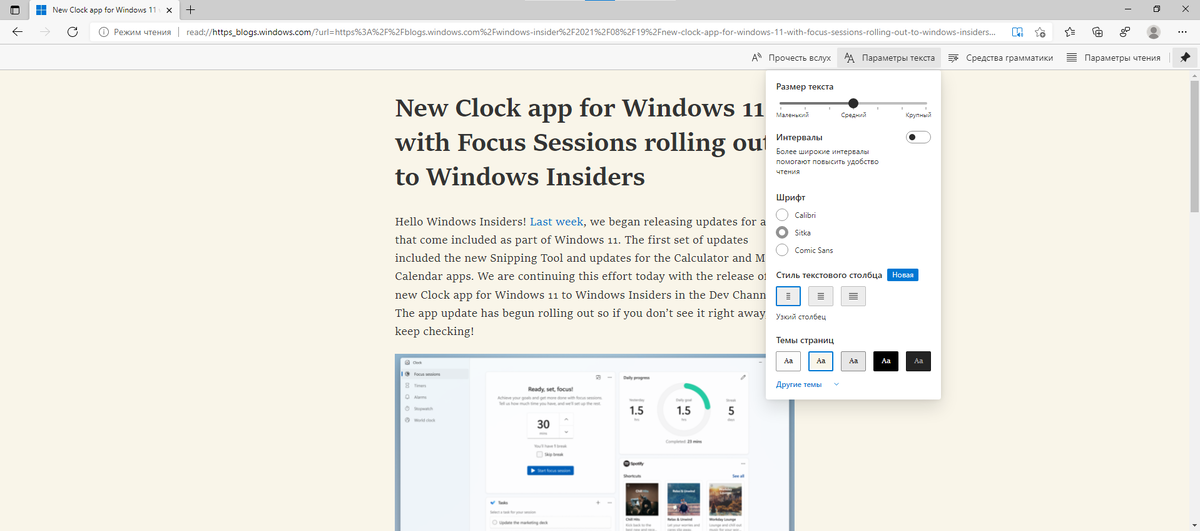Select the white page theme

click(x=788, y=360)
